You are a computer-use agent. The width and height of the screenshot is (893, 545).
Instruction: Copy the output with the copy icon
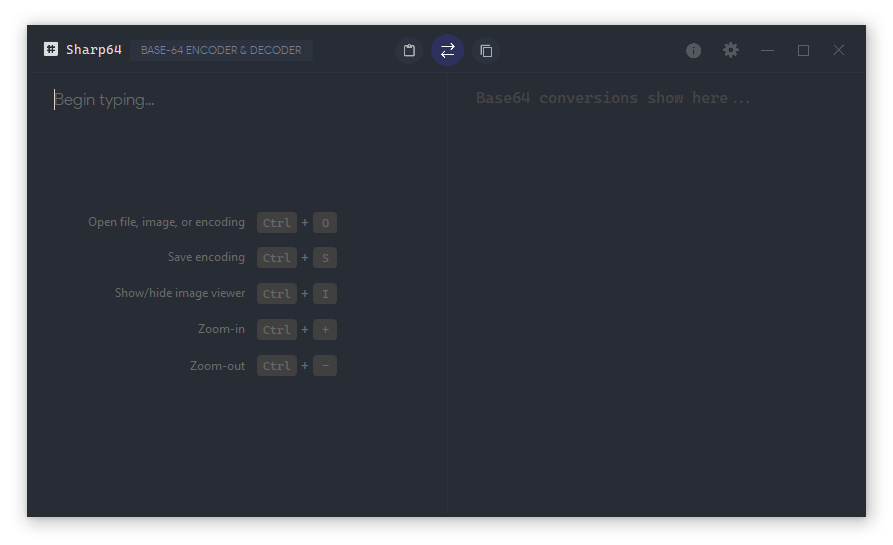coord(486,51)
